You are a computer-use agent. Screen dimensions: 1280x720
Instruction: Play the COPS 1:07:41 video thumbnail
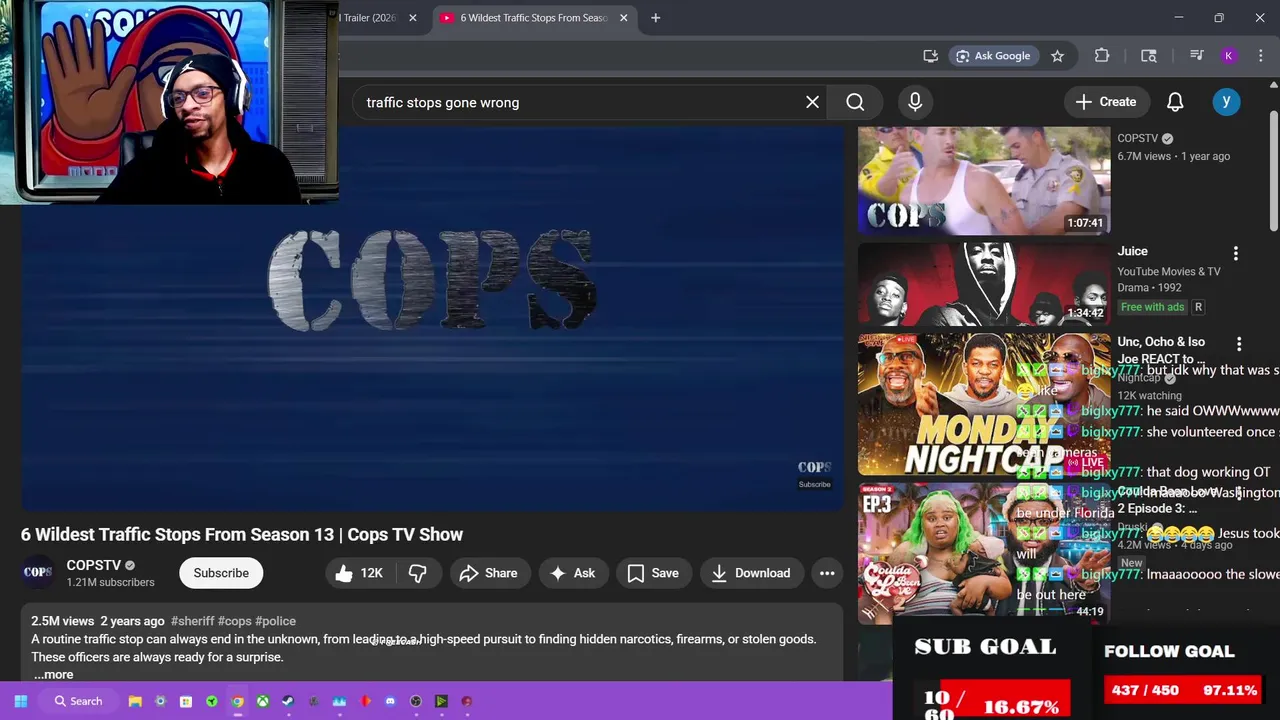pos(984,180)
